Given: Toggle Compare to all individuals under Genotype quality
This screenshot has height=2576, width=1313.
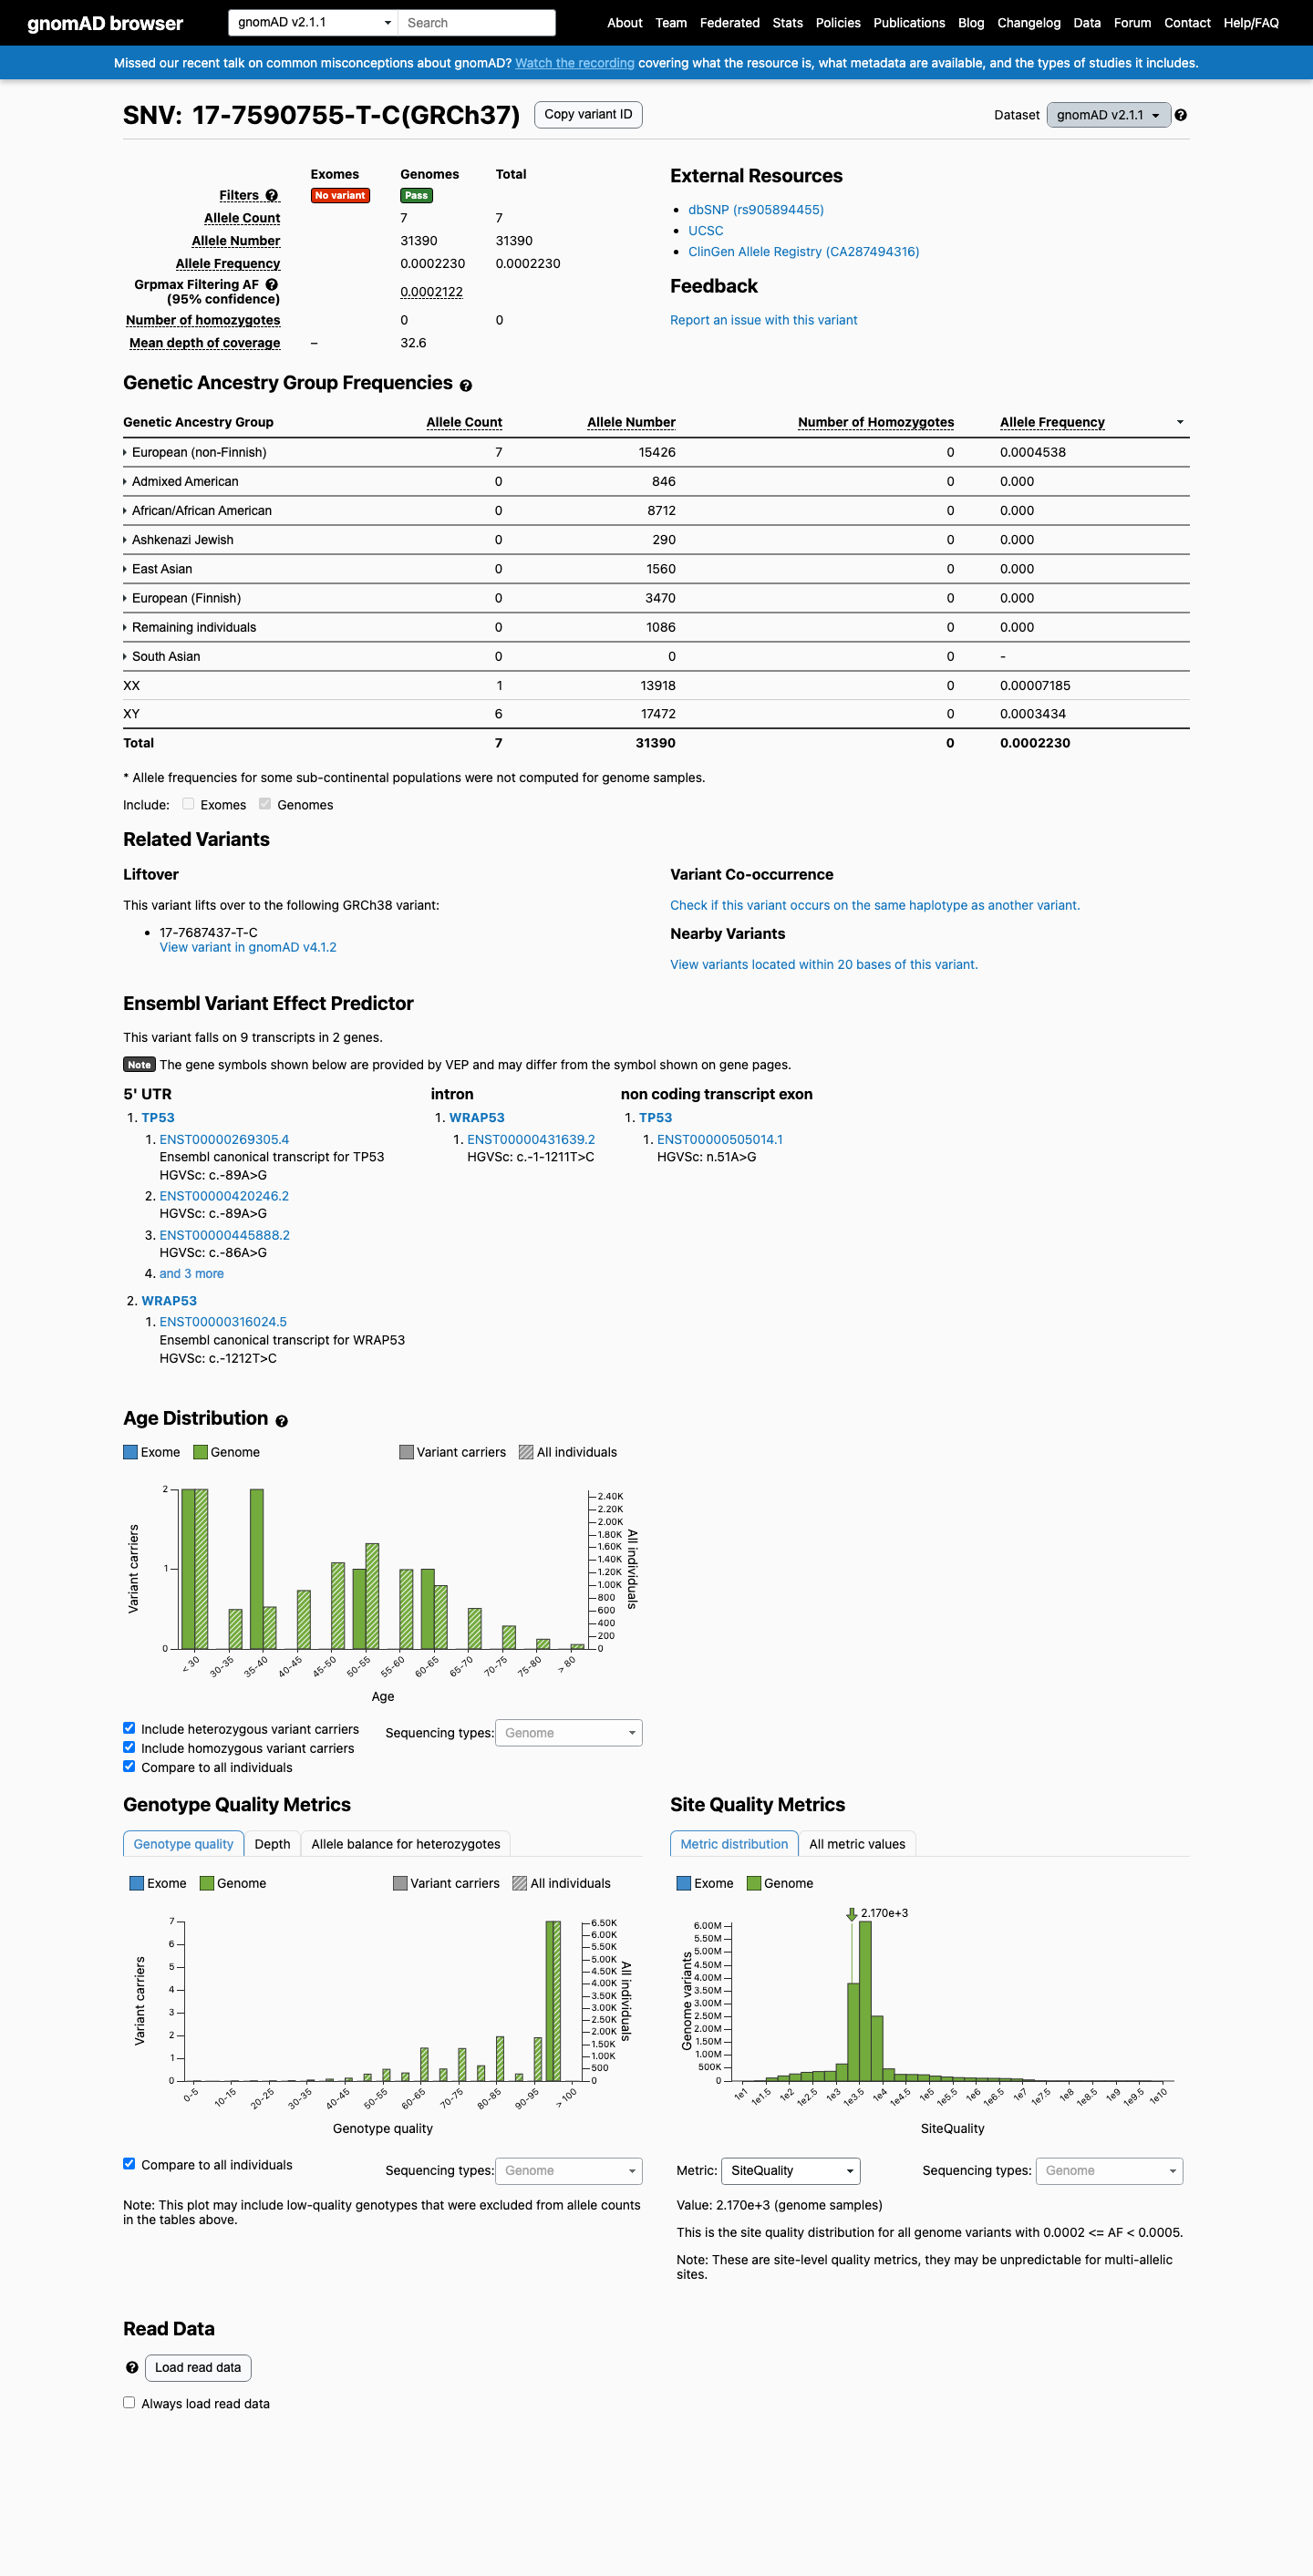Looking at the screenshot, I should click(x=129, y=2164).
